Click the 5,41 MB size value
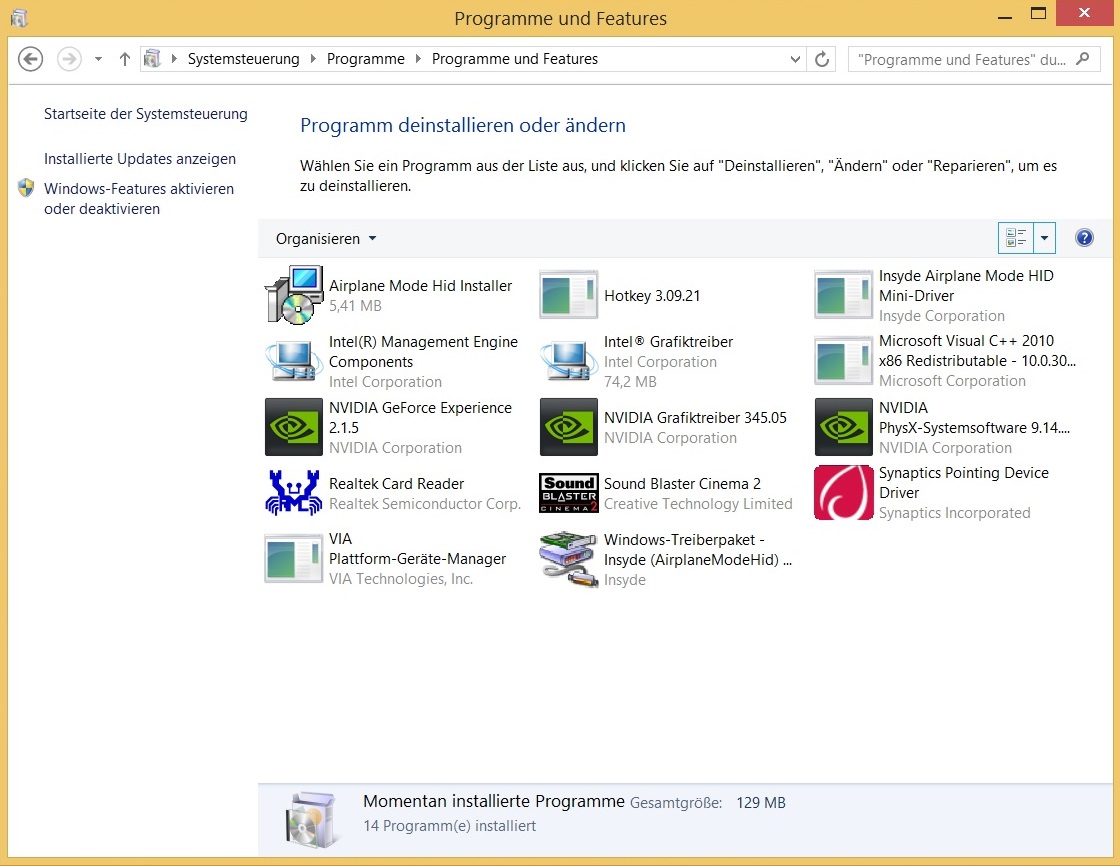Image resolution: width=1120 pixels, height=866 pixels. 355,306
